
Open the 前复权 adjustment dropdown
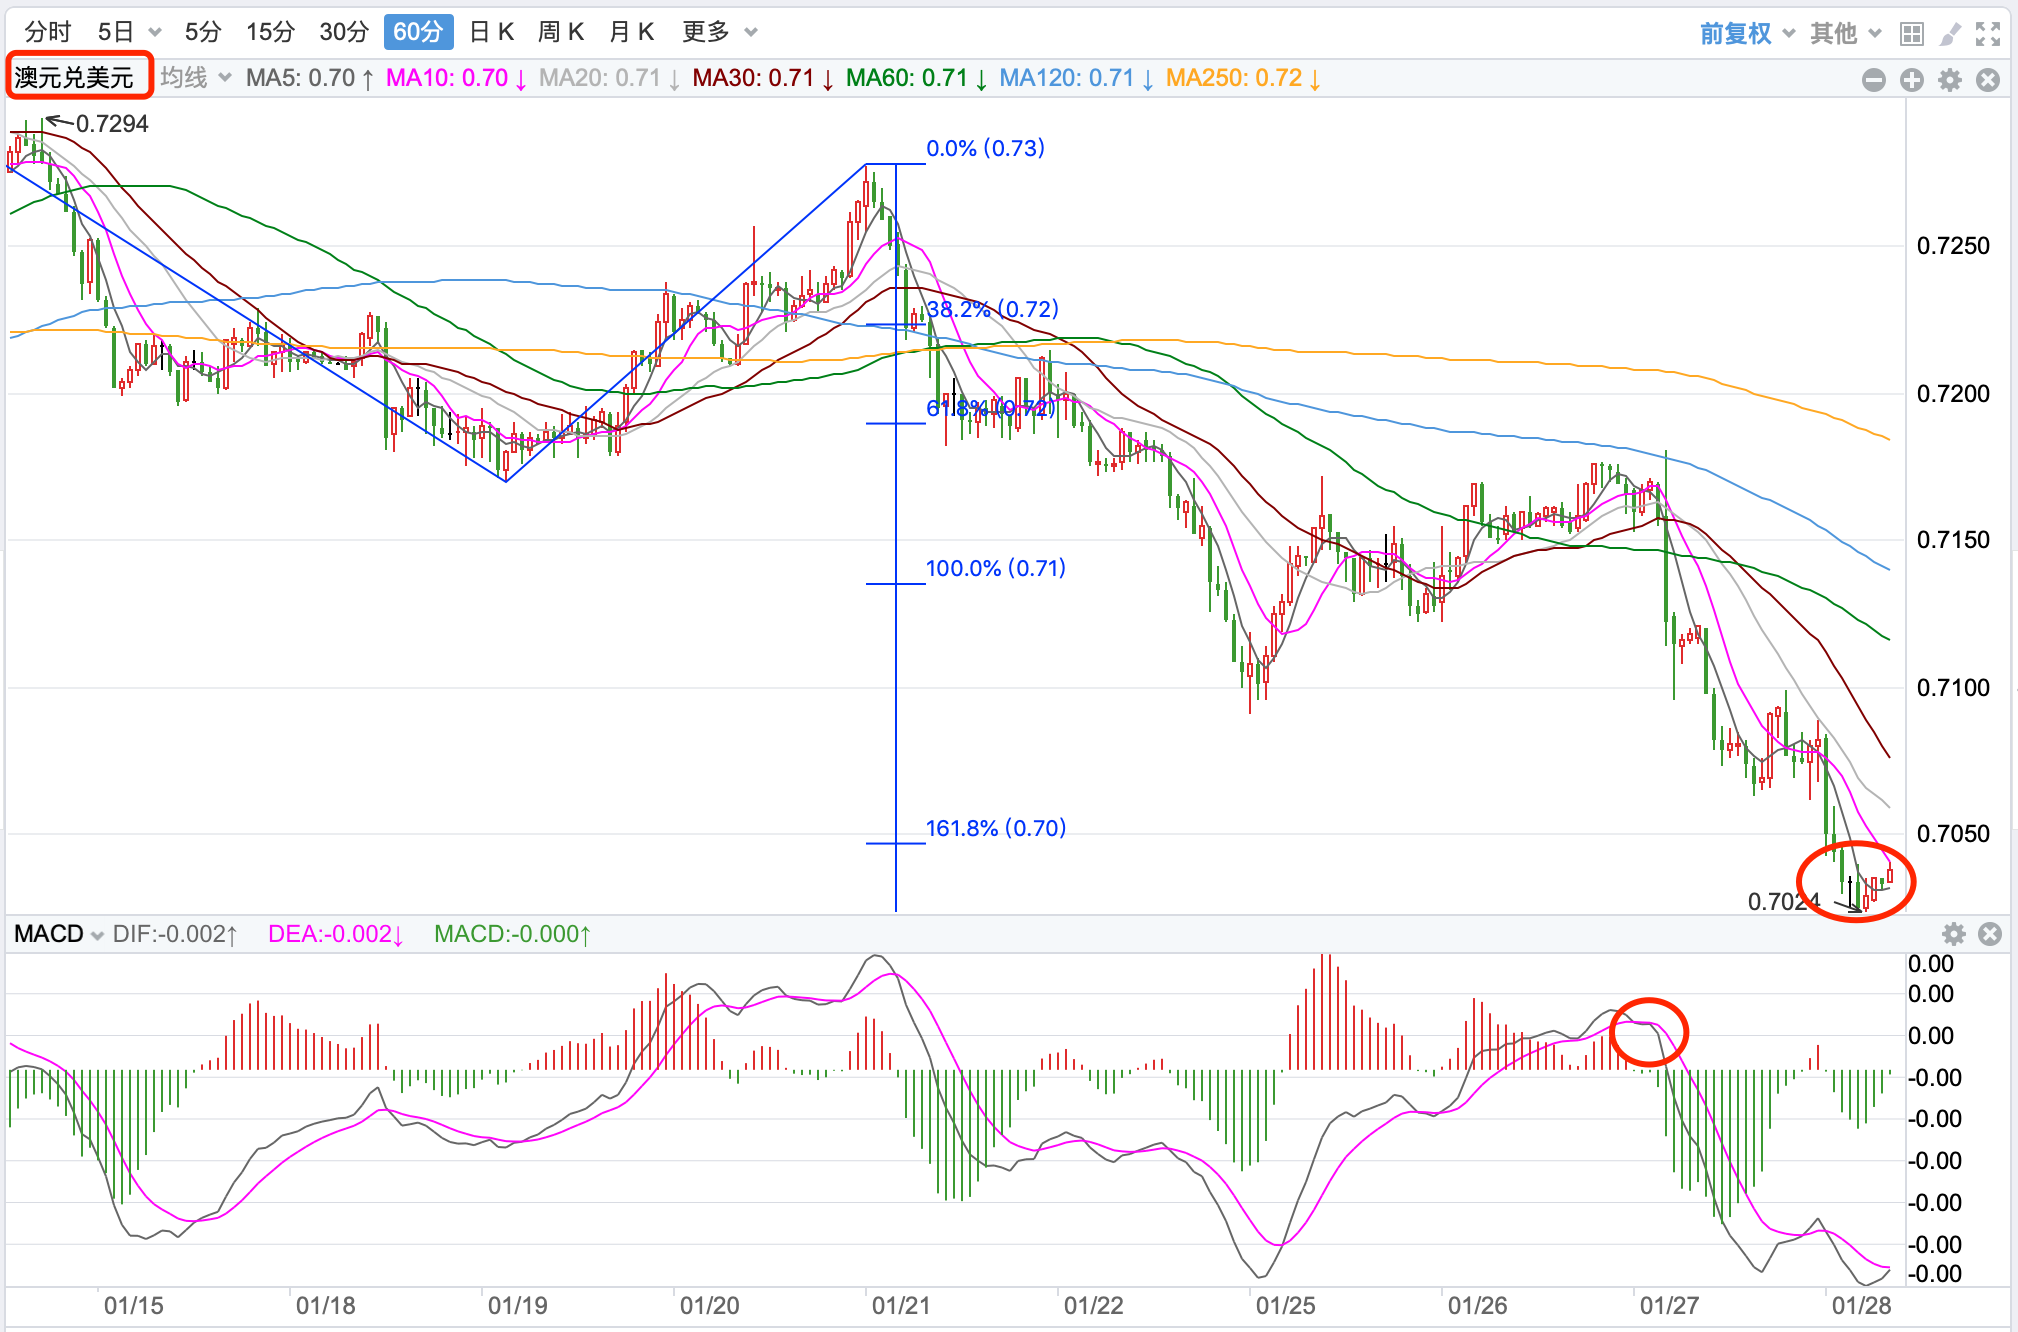[1747, 34]
